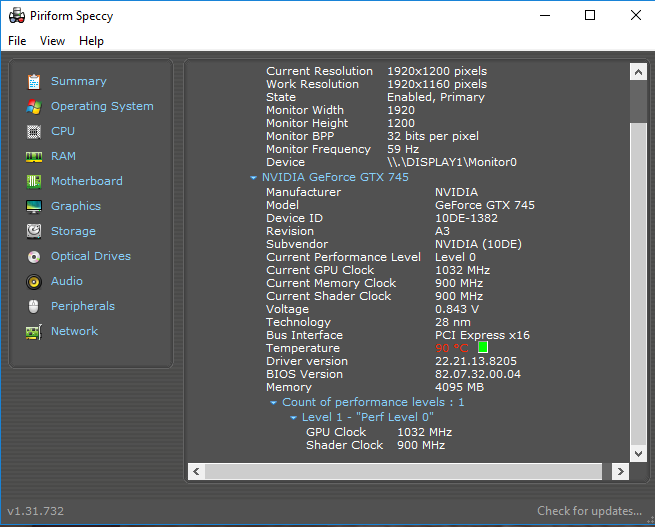
Task: Select the Monitor BPP row label
Action: (x=300, y=136)
